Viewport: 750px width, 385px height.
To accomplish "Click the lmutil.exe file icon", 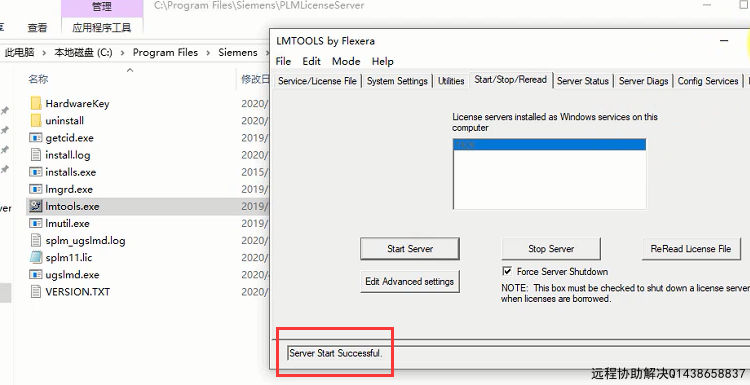I will 36,223.
